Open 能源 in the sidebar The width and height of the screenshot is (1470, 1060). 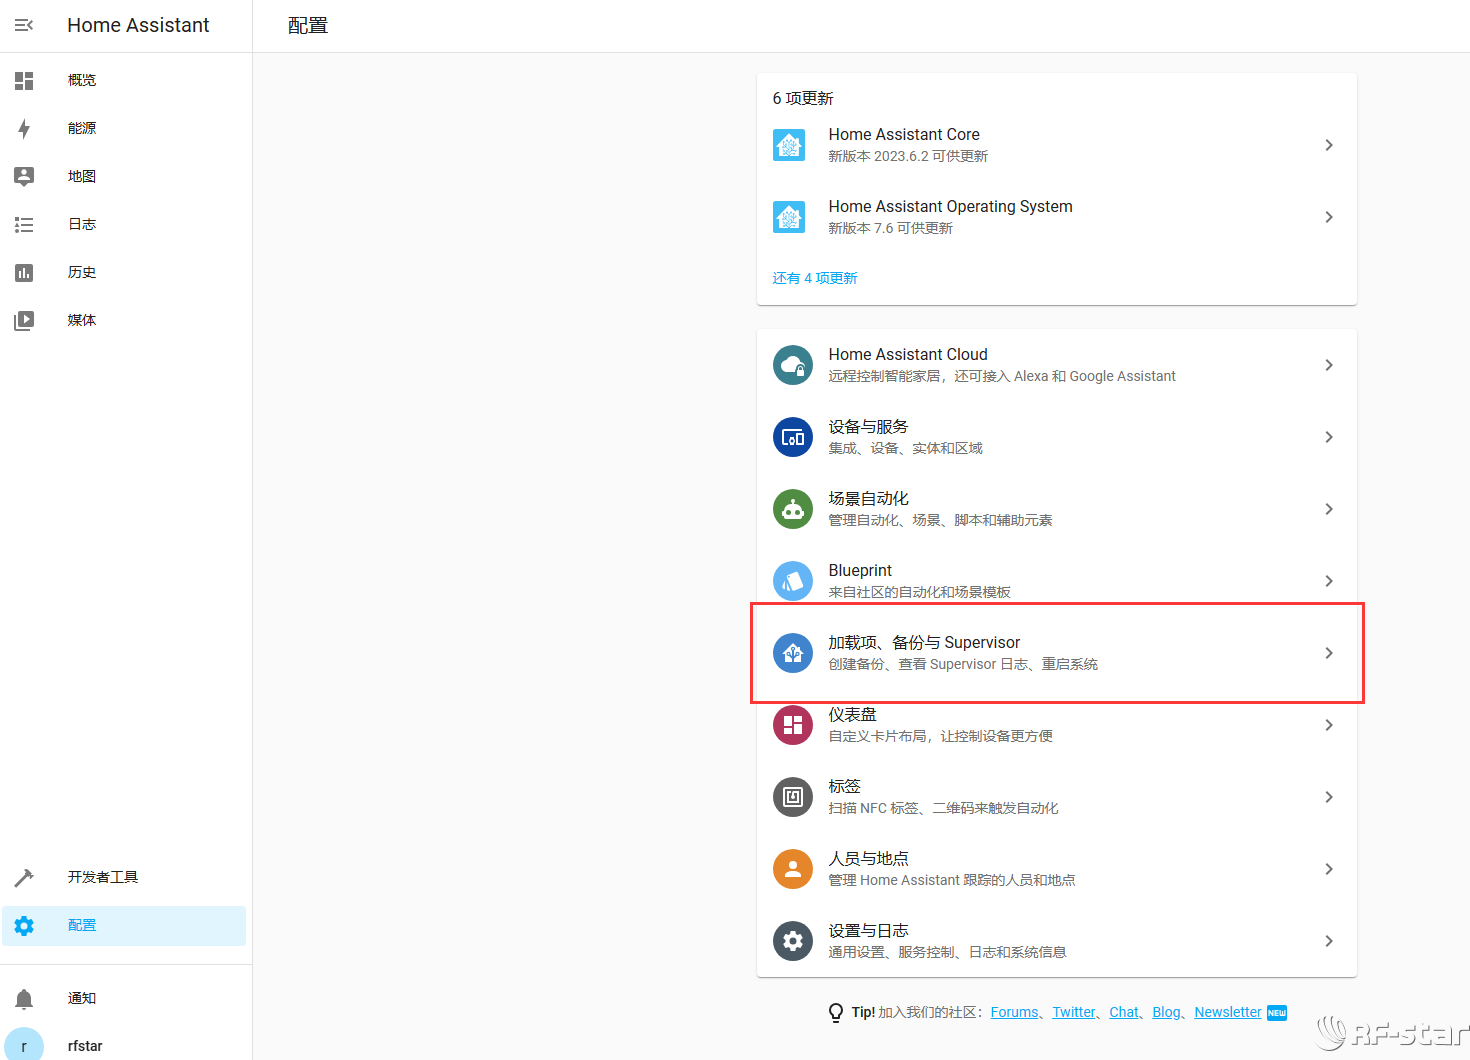[x=124, y=128]
